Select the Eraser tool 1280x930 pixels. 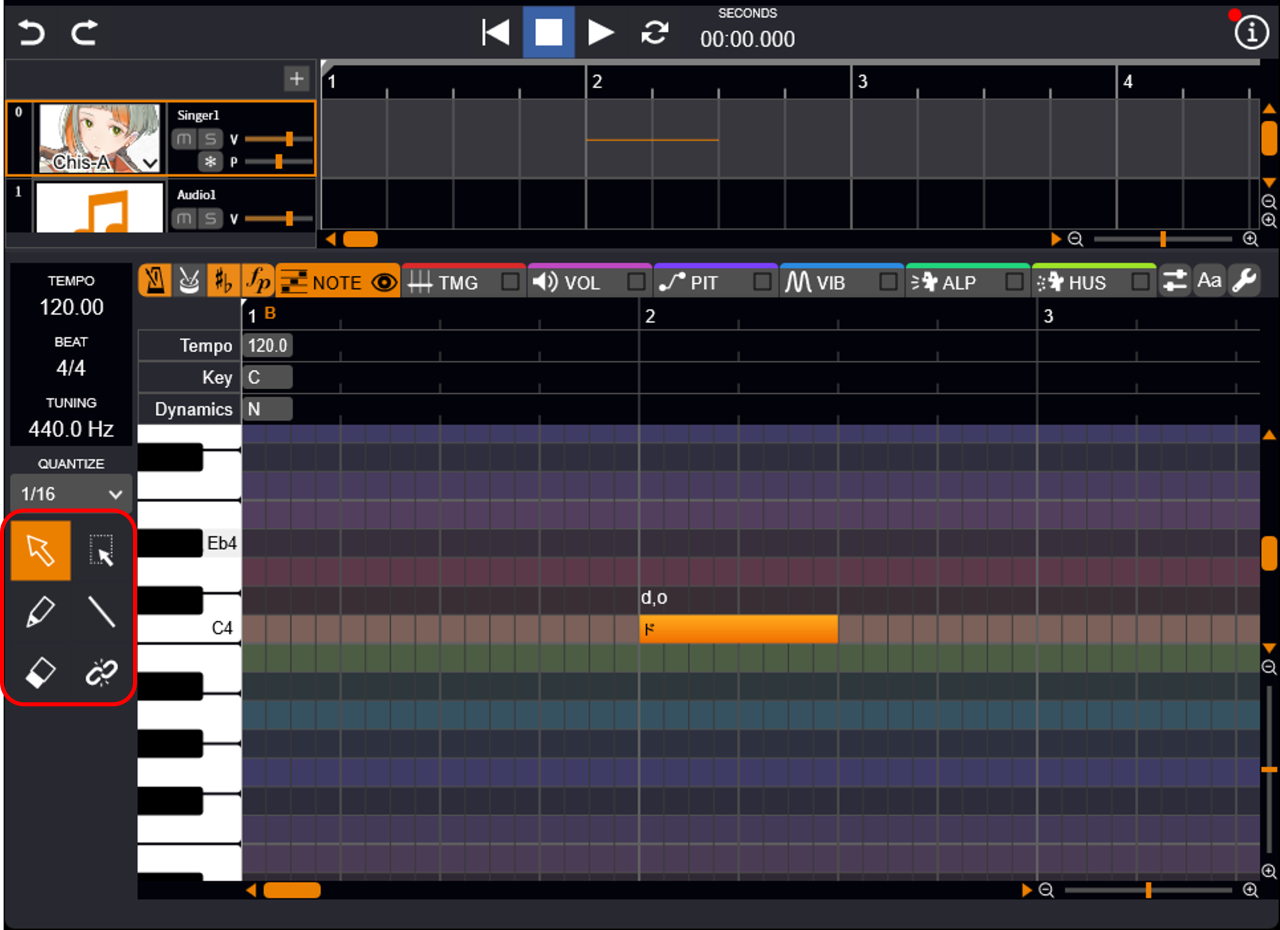40,673
